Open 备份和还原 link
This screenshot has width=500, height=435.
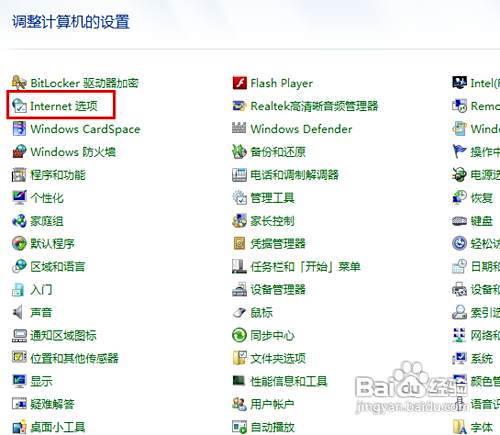click(278, 152)
